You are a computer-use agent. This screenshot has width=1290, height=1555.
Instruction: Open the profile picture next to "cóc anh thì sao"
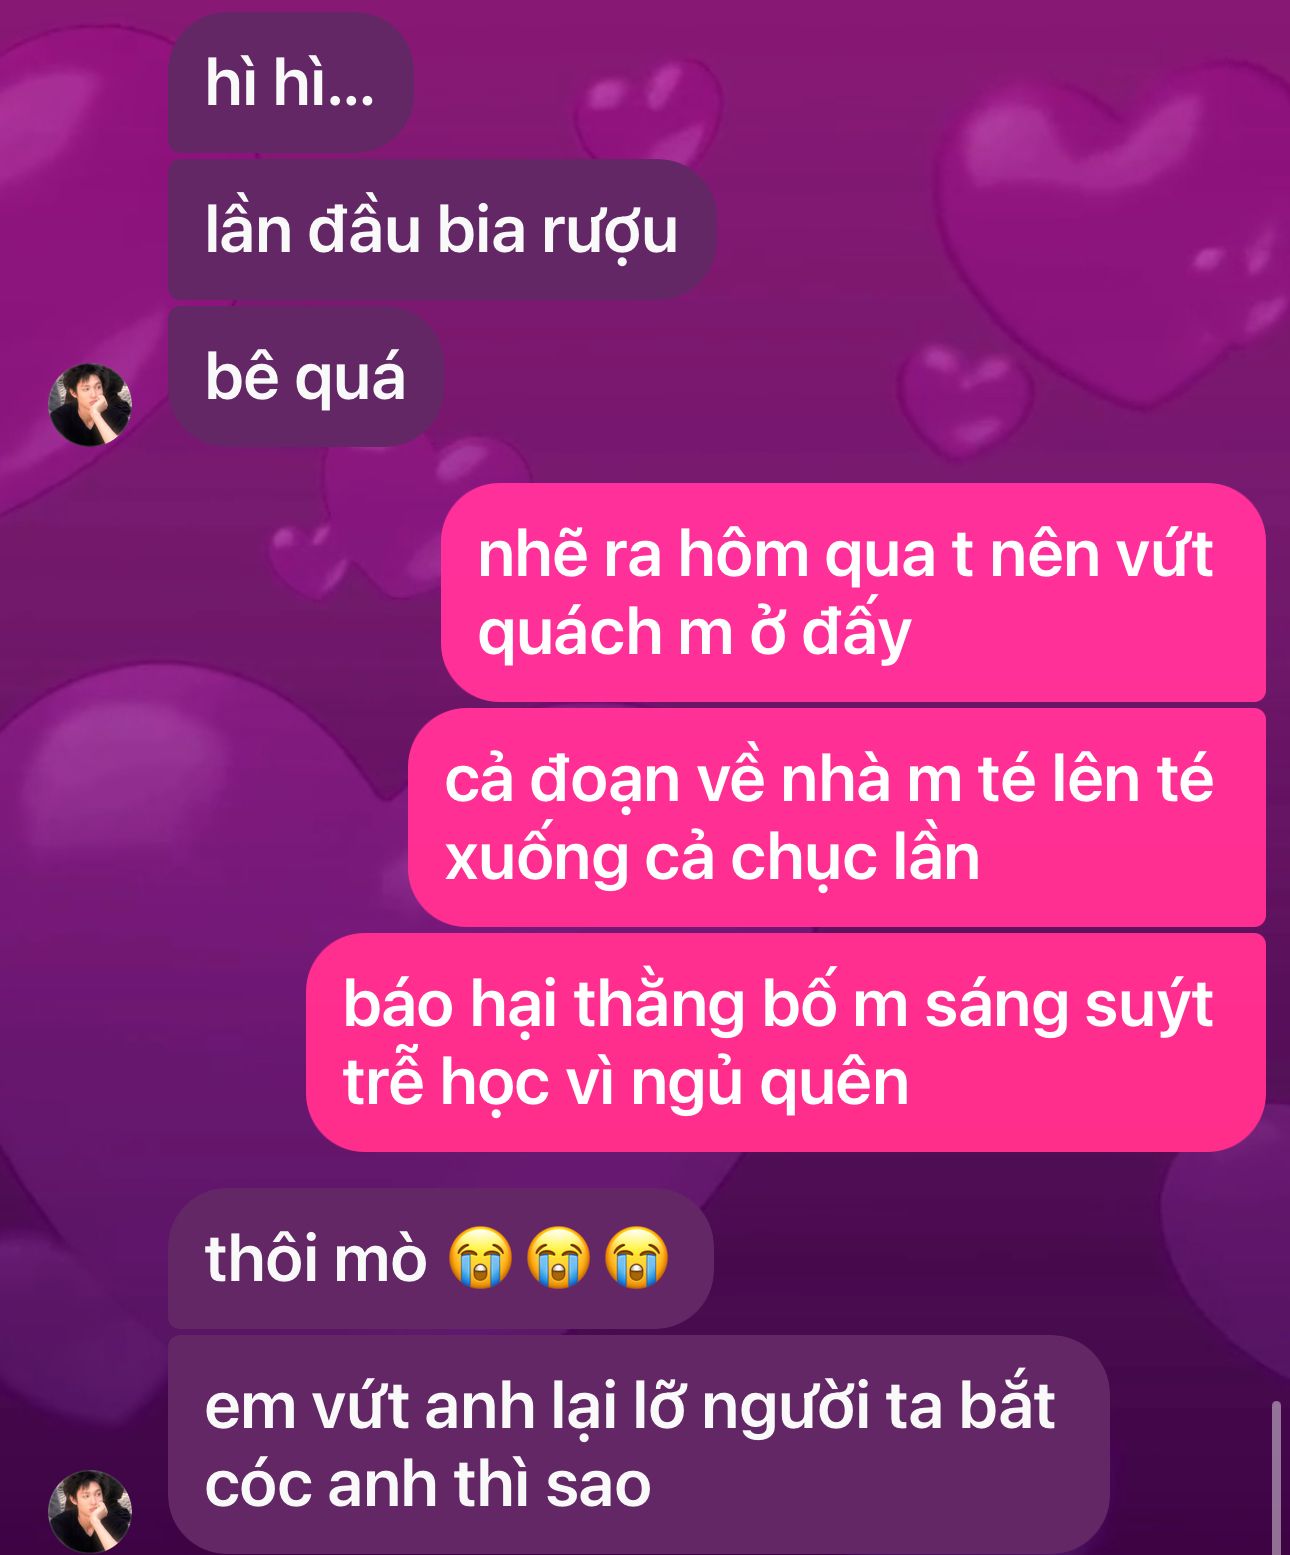pyautogui.click(x=90, y=1511)
